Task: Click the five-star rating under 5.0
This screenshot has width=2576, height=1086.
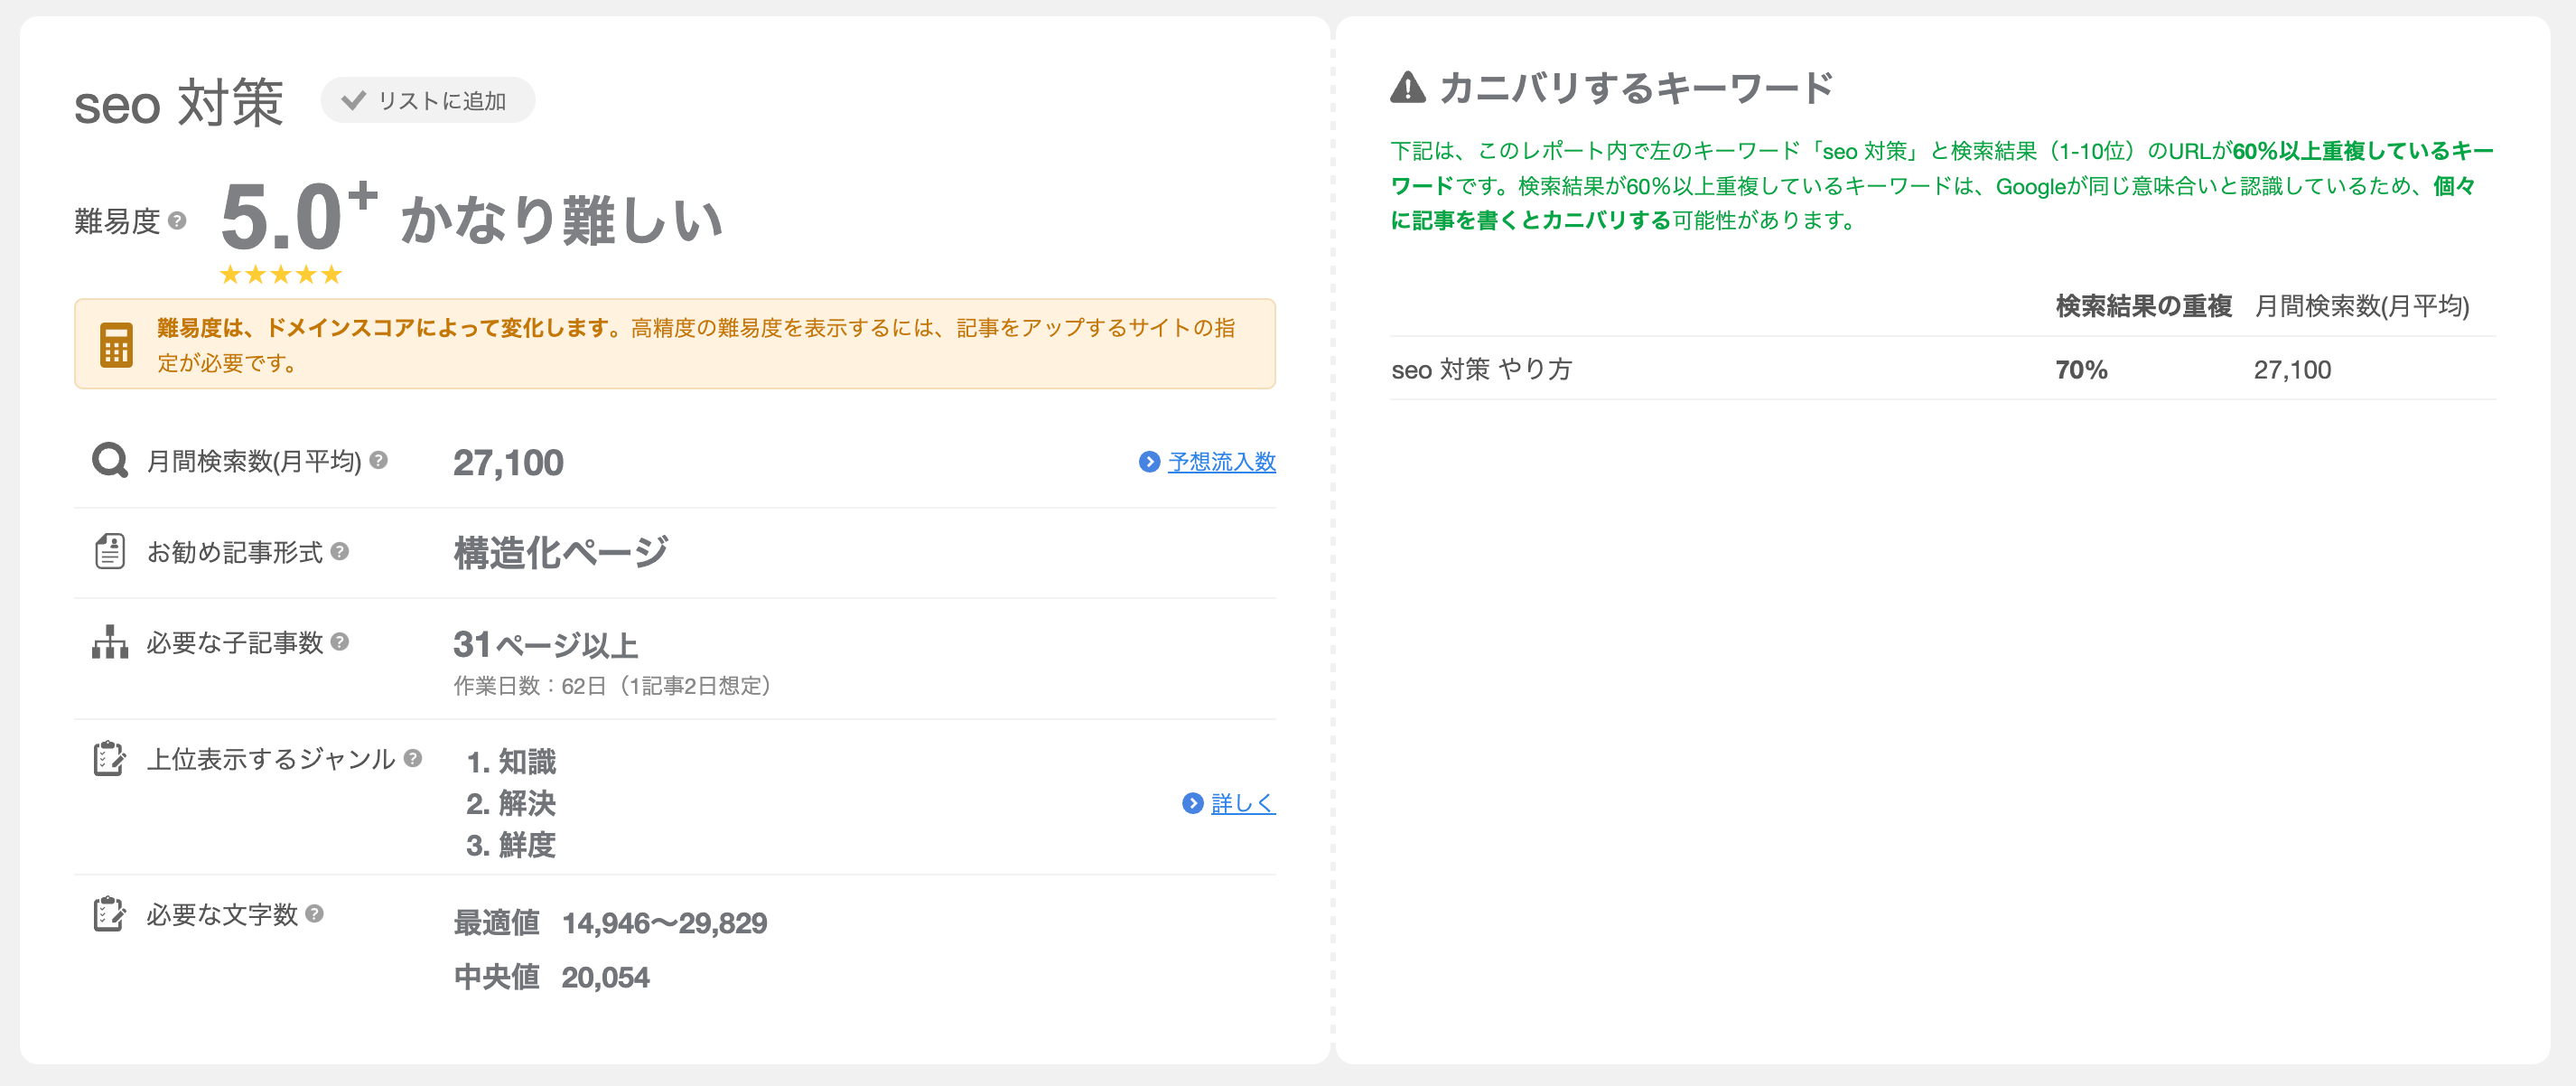Action: 281,274
